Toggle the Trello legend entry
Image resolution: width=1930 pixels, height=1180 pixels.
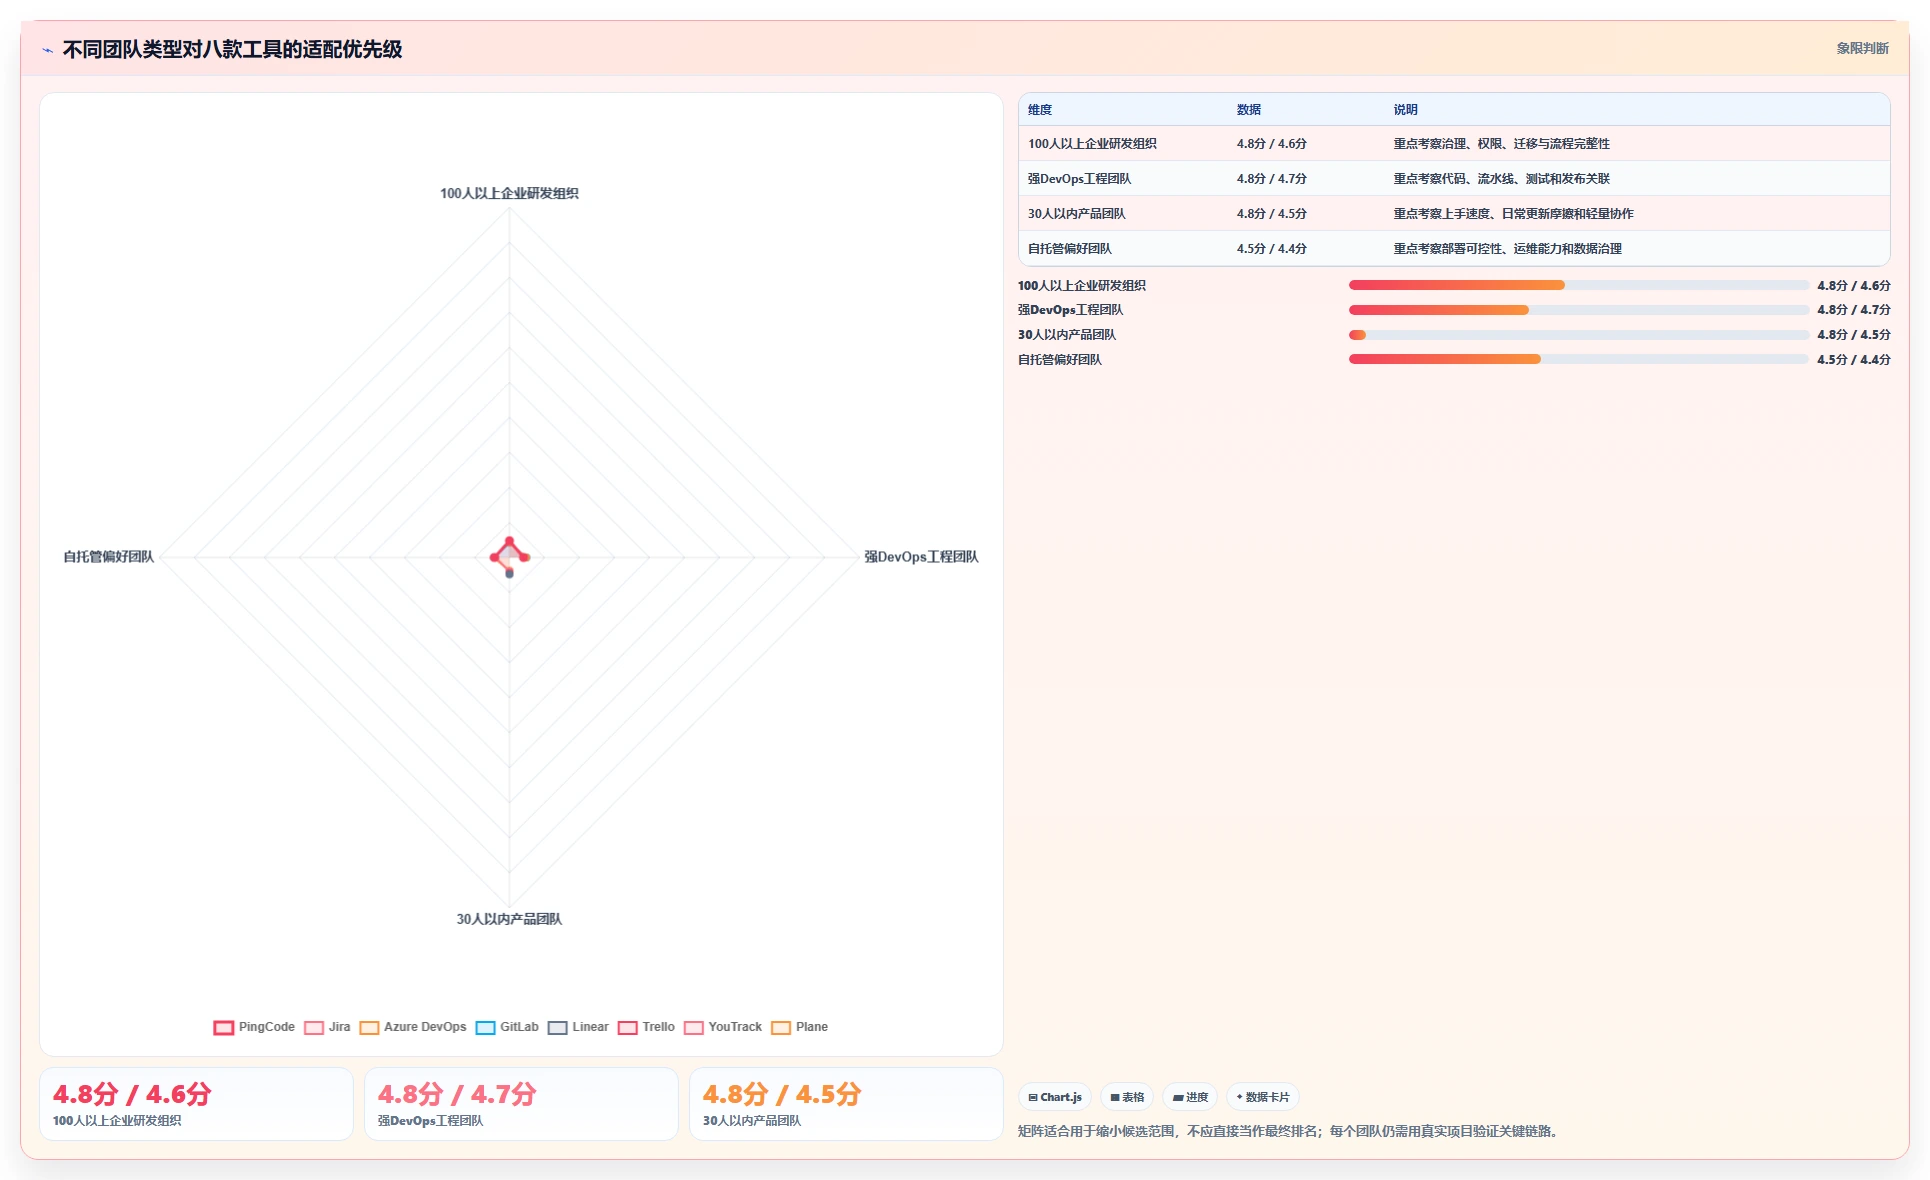click(646, 1027)
